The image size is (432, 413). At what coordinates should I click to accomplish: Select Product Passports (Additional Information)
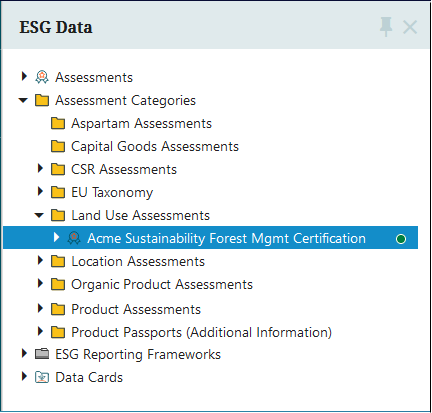click(201, 333)
